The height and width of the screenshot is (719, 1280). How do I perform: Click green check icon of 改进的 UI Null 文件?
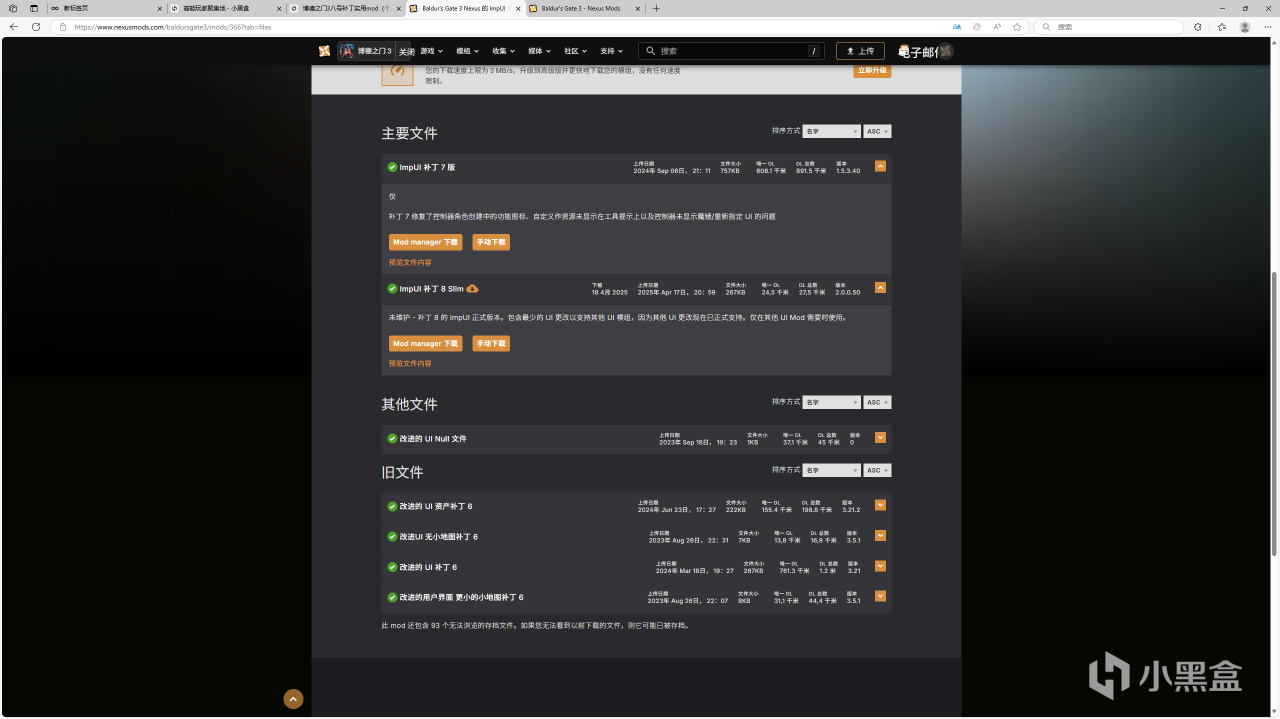(392, 438)
